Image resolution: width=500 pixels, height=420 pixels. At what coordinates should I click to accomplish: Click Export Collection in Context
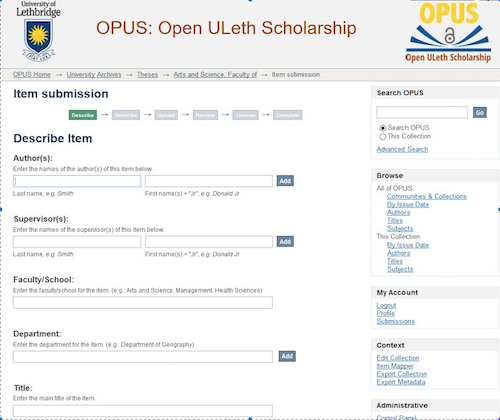(402, 374)
